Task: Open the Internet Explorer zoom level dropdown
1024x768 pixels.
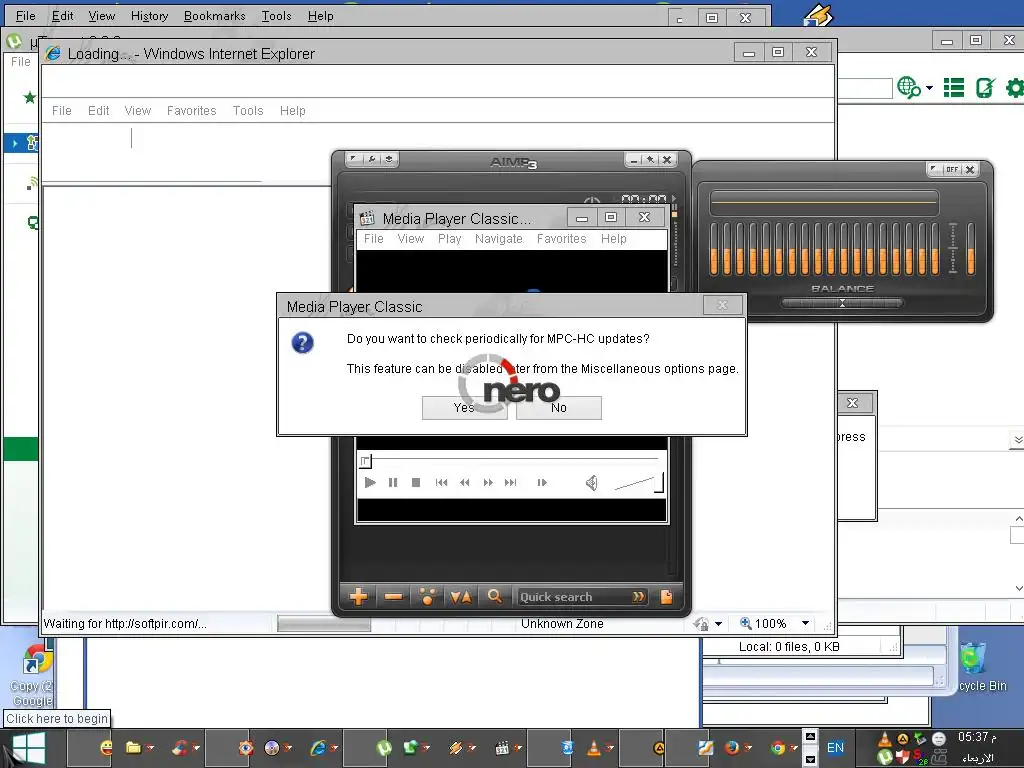Action: coord(805,624)
